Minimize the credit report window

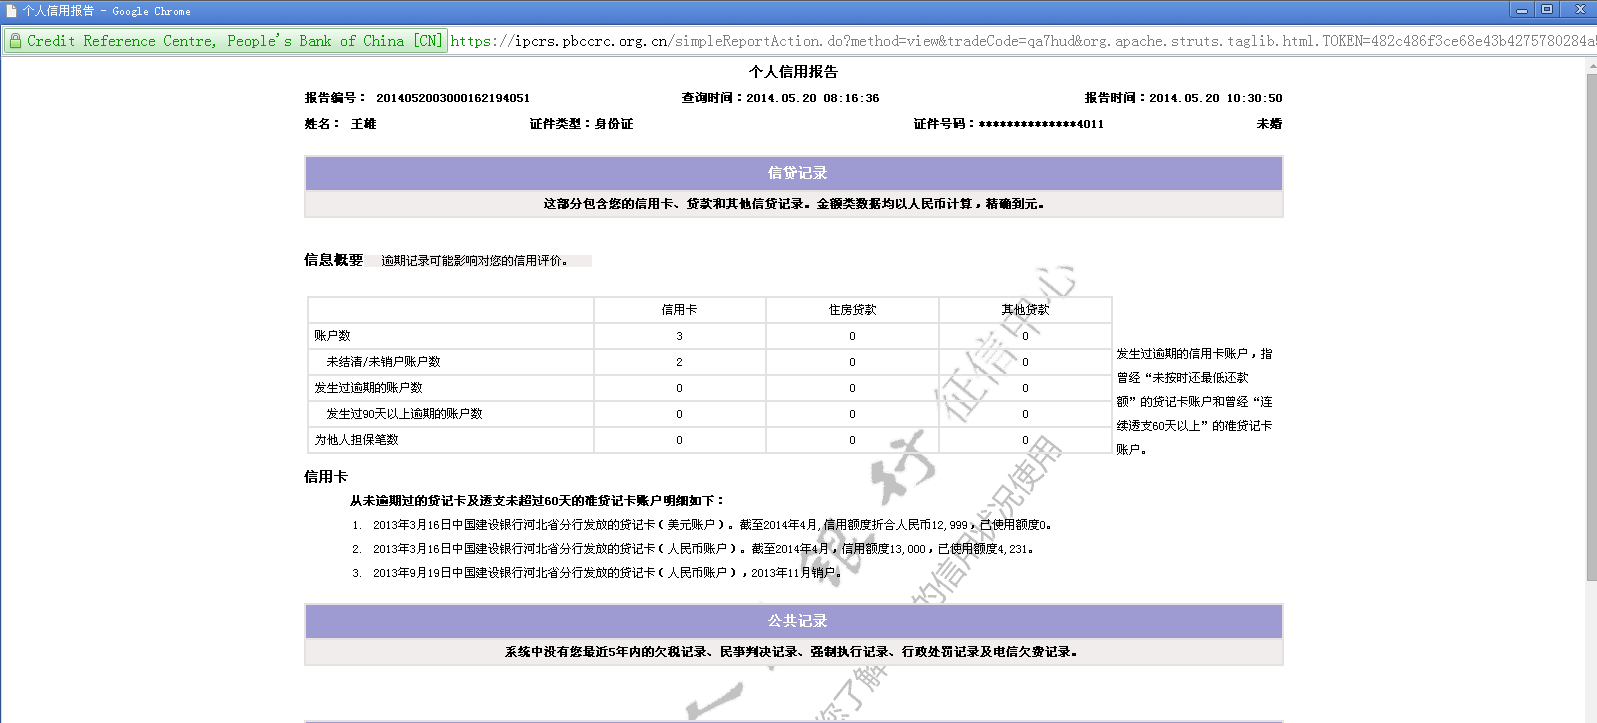coord(1521,10)
